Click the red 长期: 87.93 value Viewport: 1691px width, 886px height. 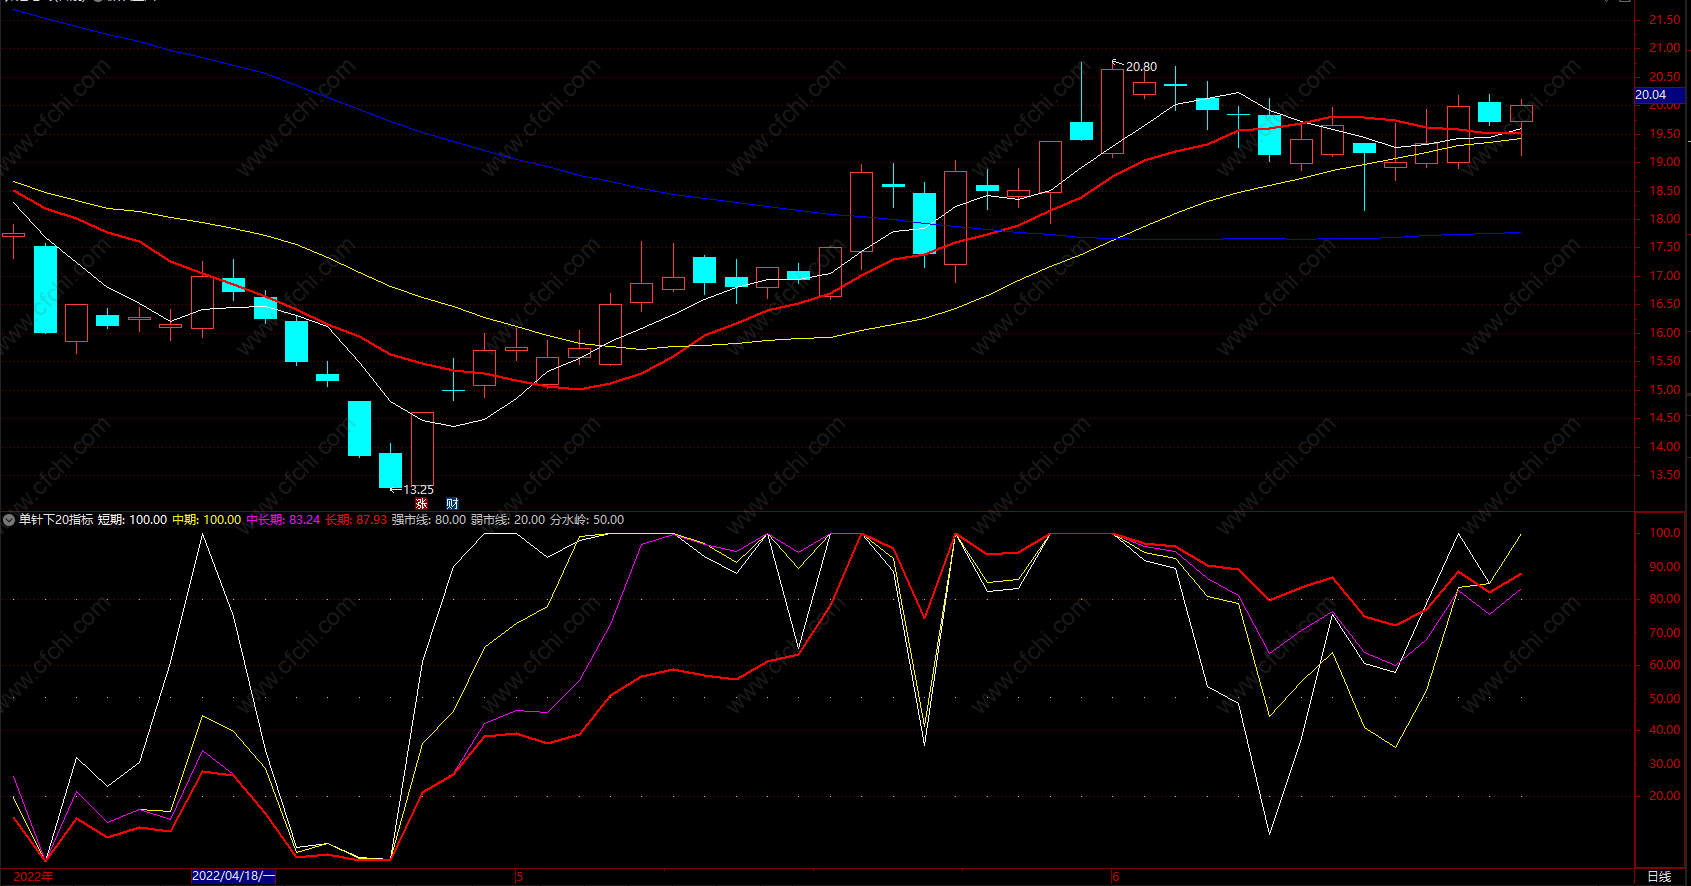coord(356,520)
